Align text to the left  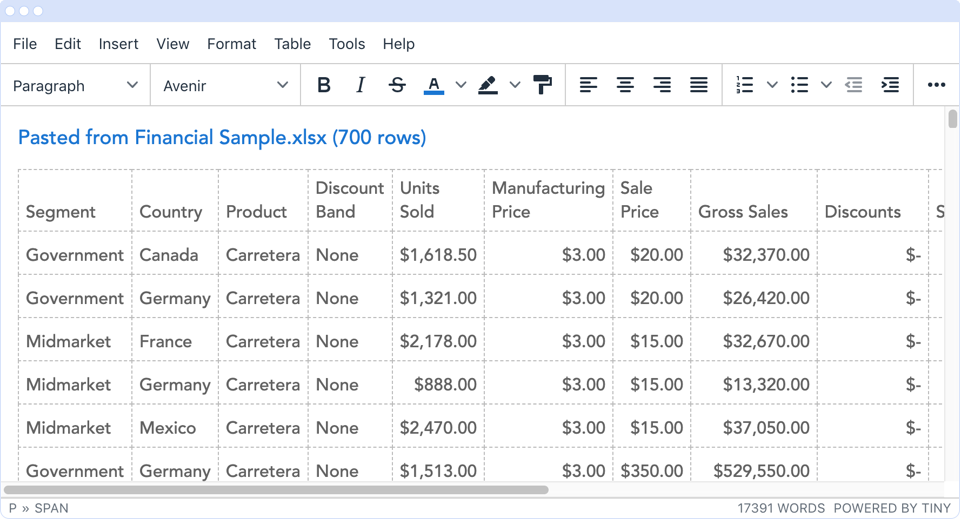[x=589, y=86]
